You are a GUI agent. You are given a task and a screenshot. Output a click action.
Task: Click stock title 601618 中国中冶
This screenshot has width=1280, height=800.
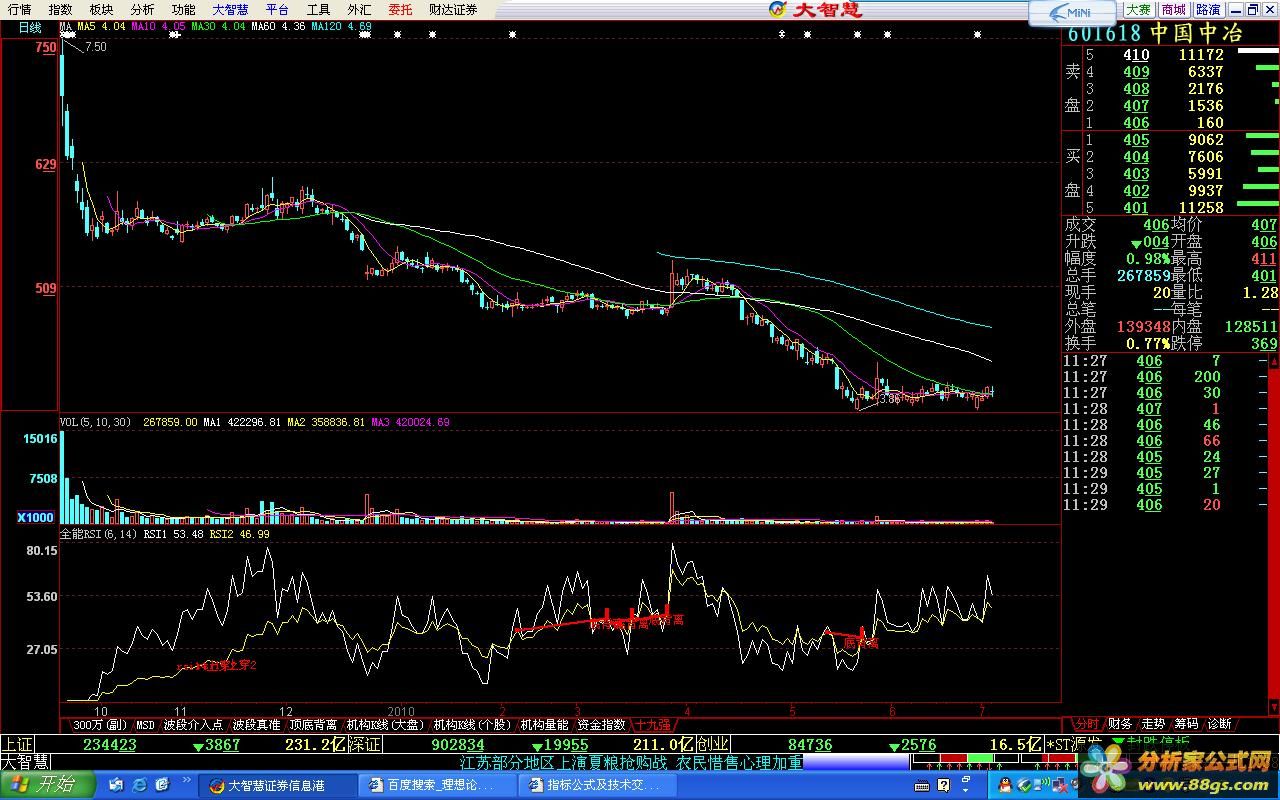[1155, 33]
